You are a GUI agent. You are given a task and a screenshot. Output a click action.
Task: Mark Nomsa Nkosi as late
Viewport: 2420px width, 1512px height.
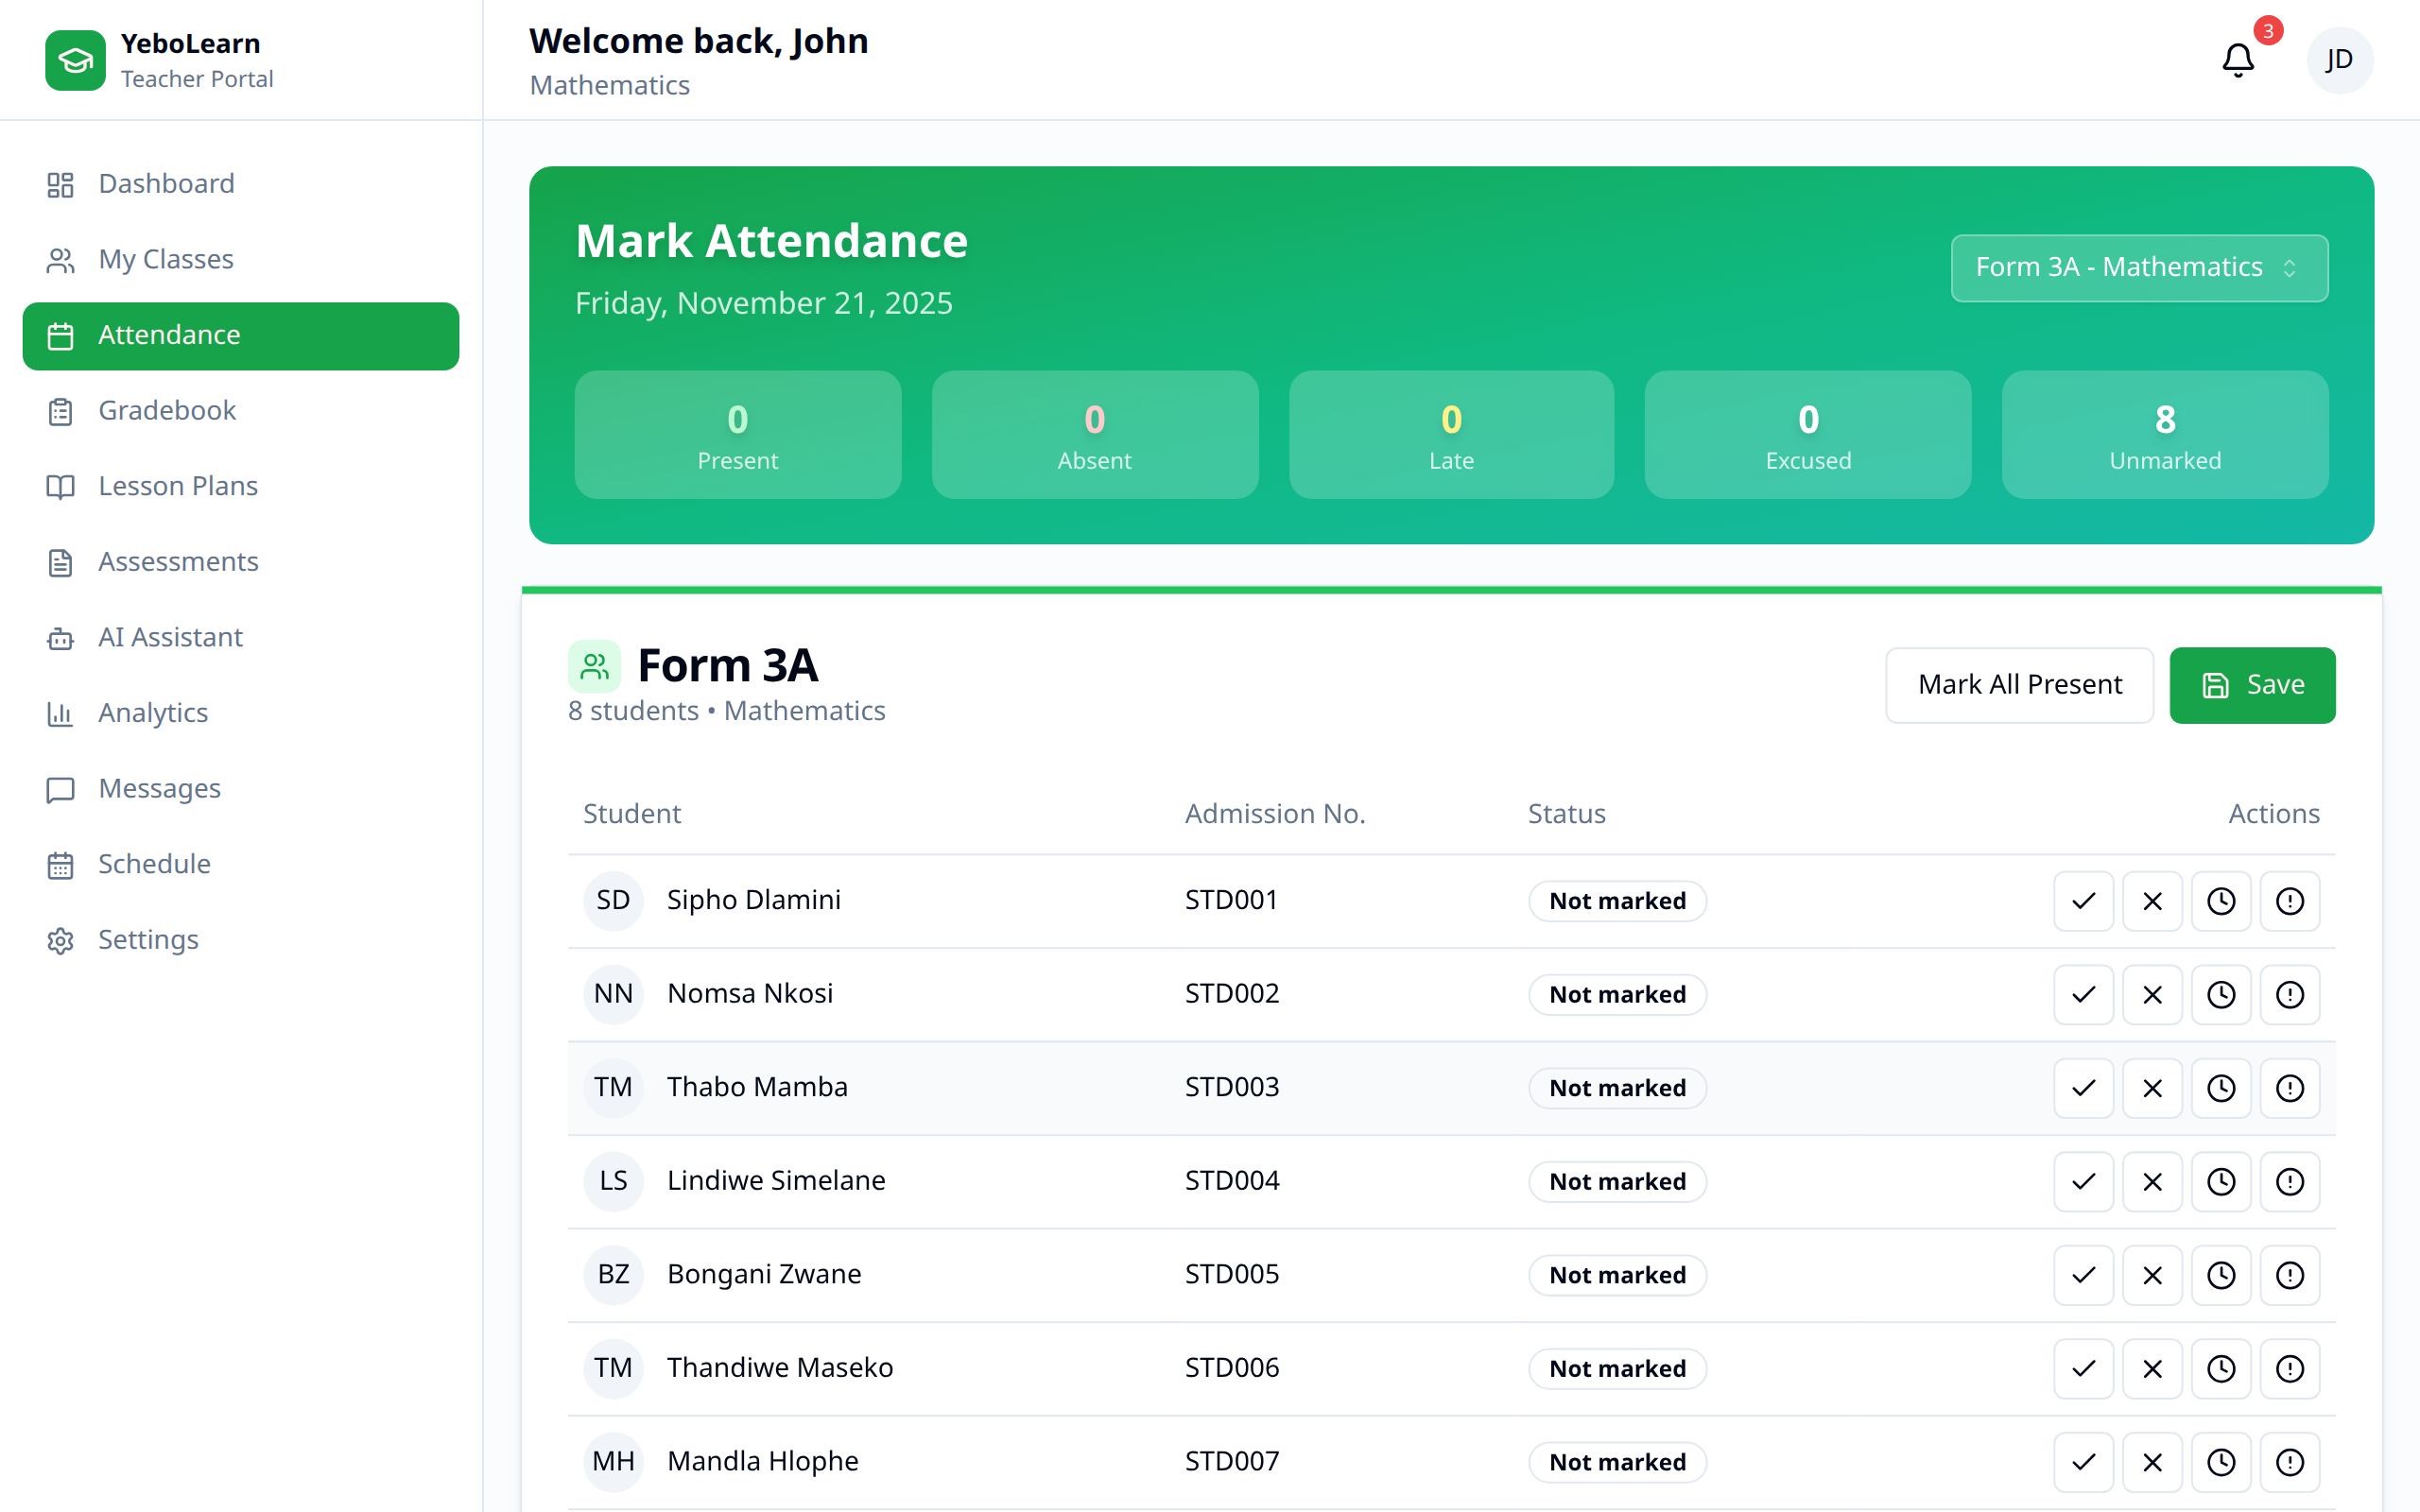pos(2221,994)
